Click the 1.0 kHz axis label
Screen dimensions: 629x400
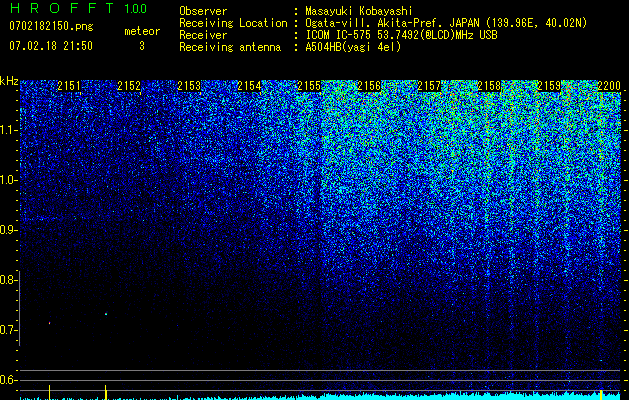click(x=7, y=180)
